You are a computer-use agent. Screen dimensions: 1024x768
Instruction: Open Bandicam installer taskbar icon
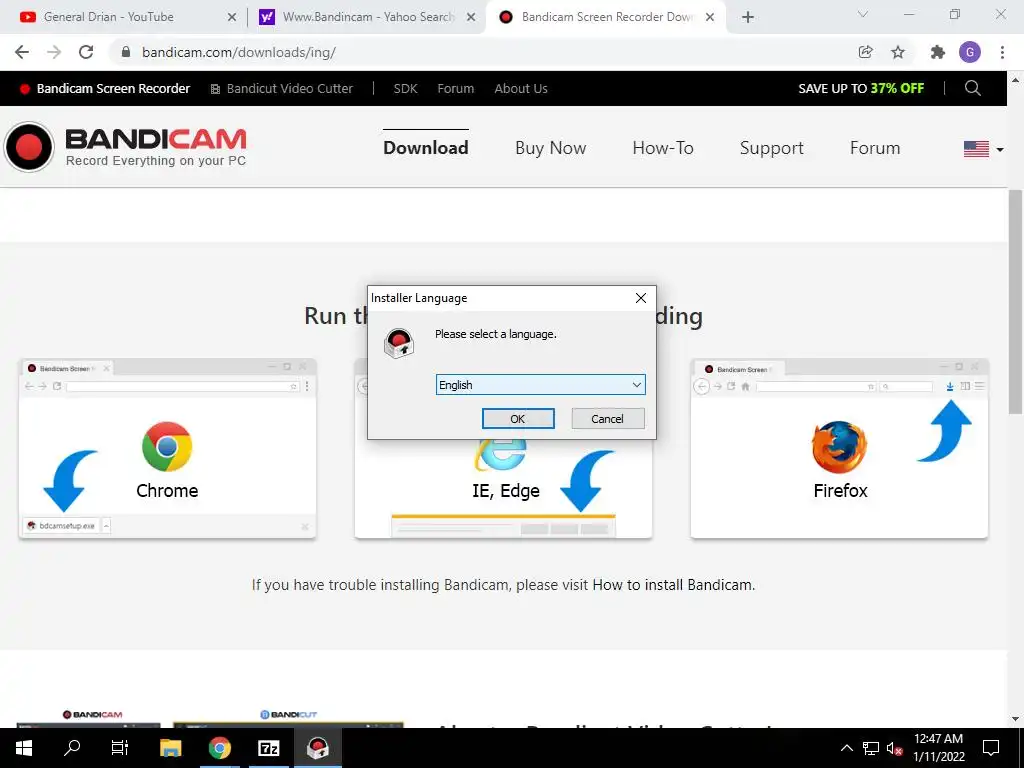pyautogui.click(x=318, y=748)
